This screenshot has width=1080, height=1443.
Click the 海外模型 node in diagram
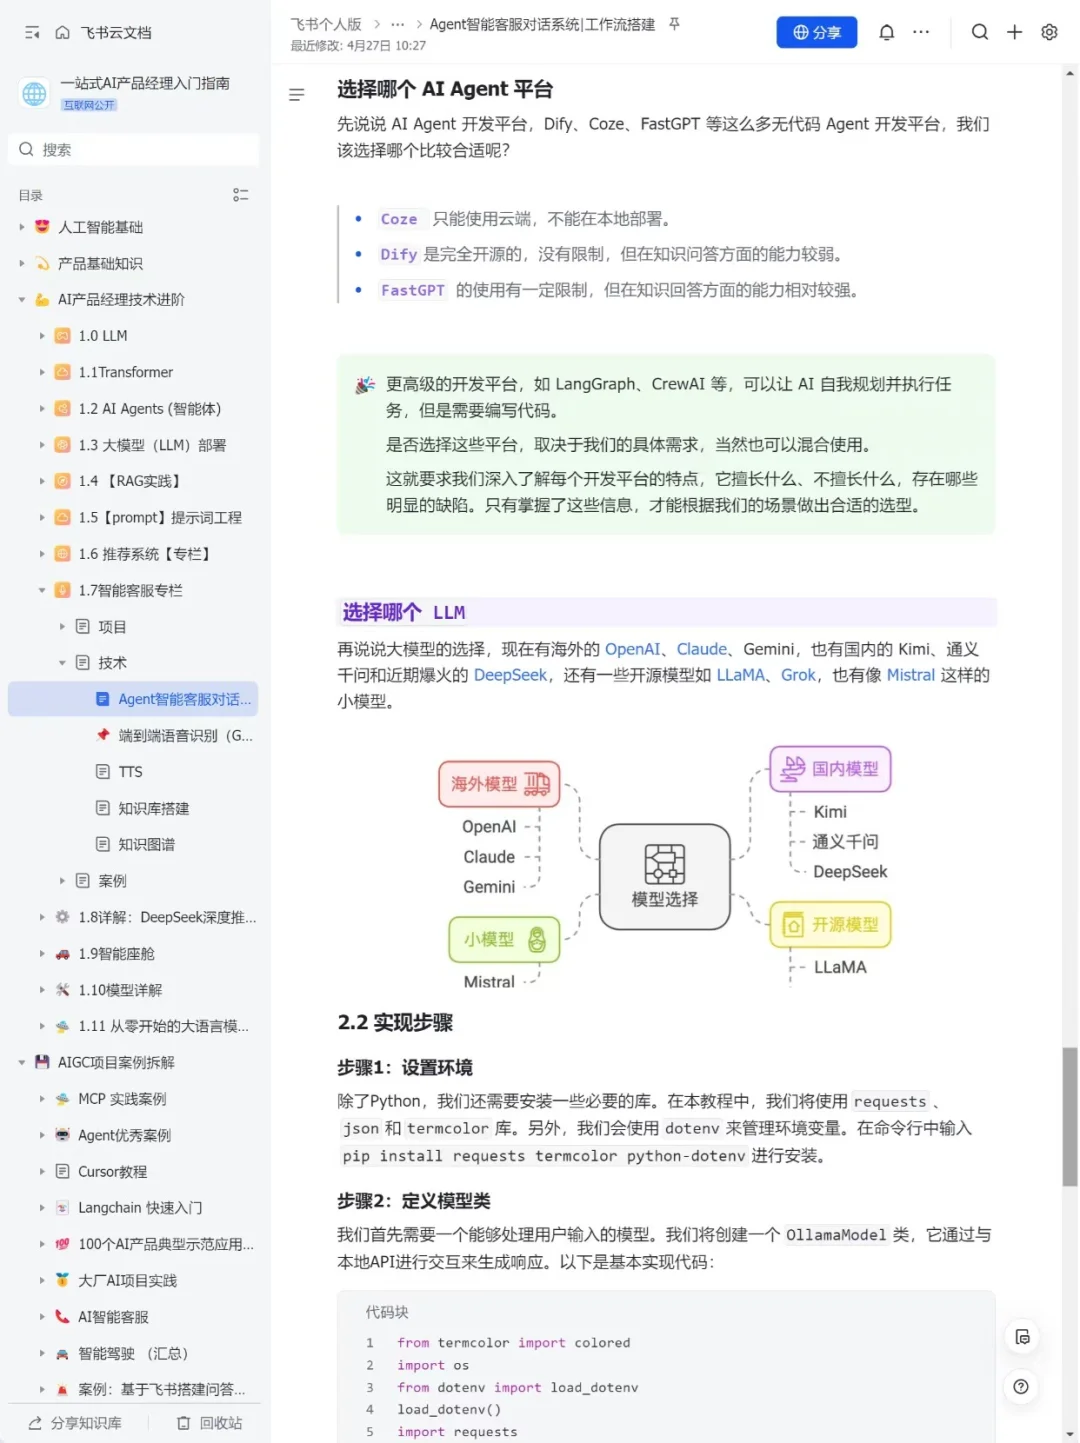499,784
